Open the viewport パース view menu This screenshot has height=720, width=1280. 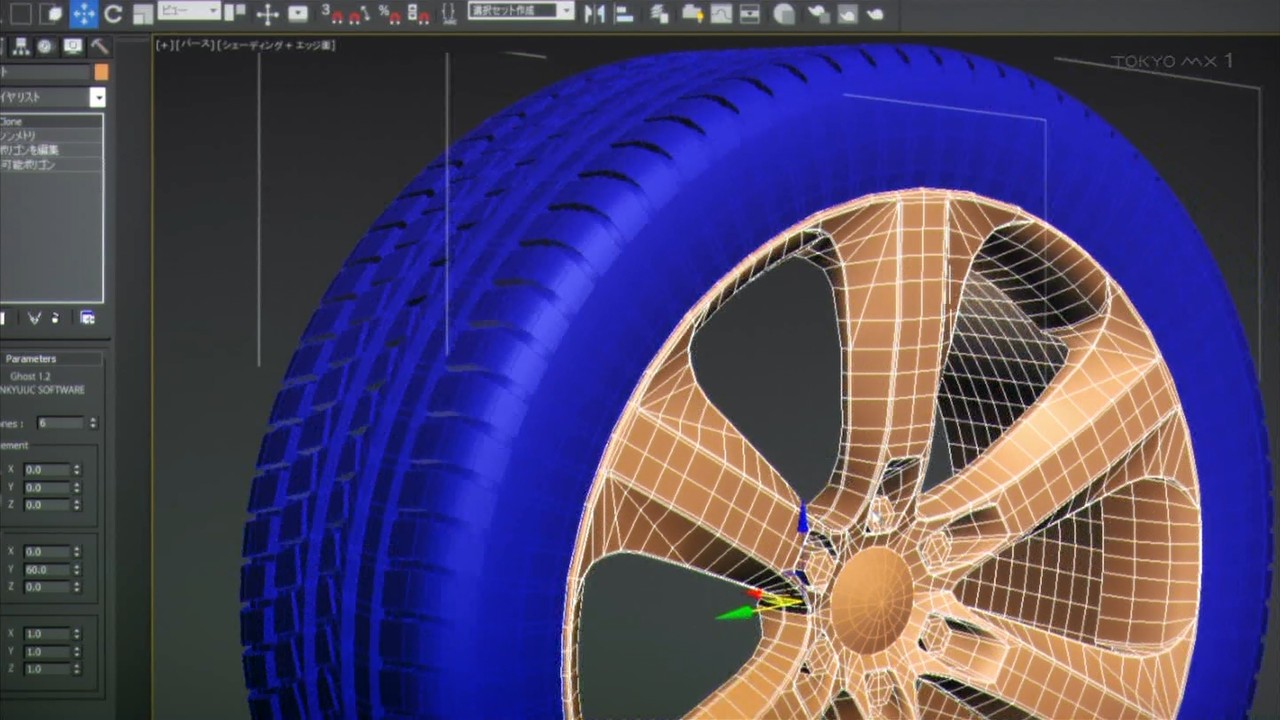(x=195, y=45)
